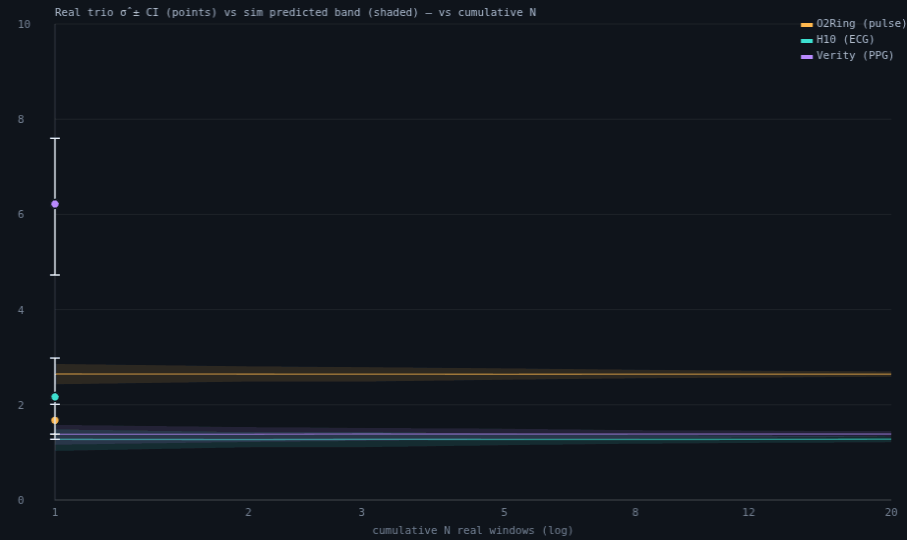Click the chart title text
This screenshot has width=907, height=540.
click(295, 12)
